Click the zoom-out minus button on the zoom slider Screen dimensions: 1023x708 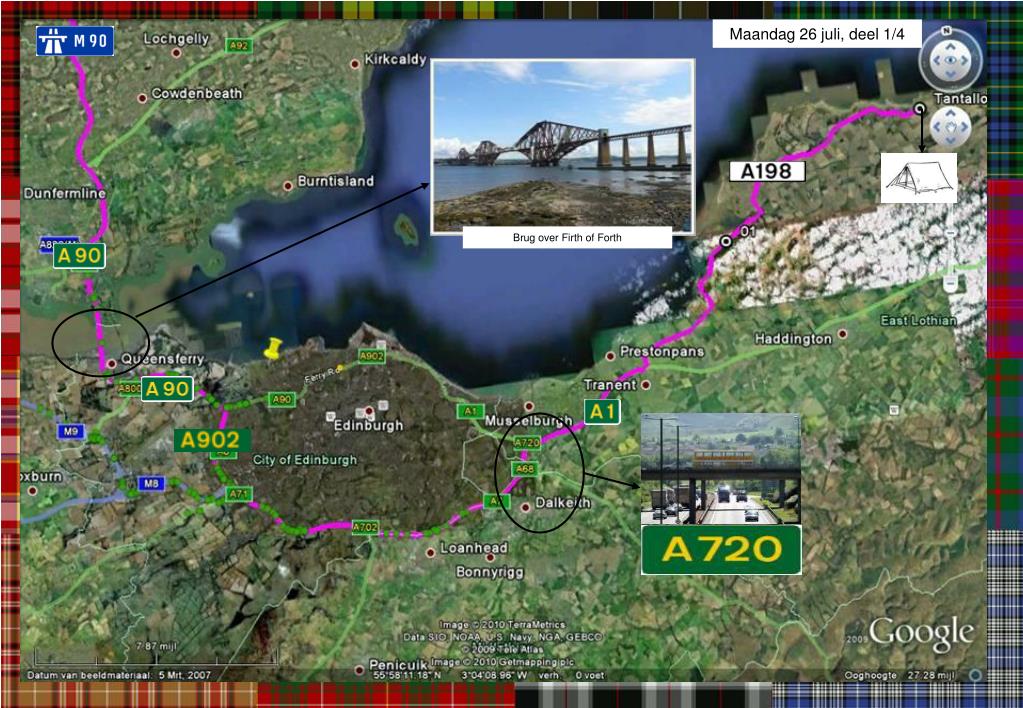951,283
